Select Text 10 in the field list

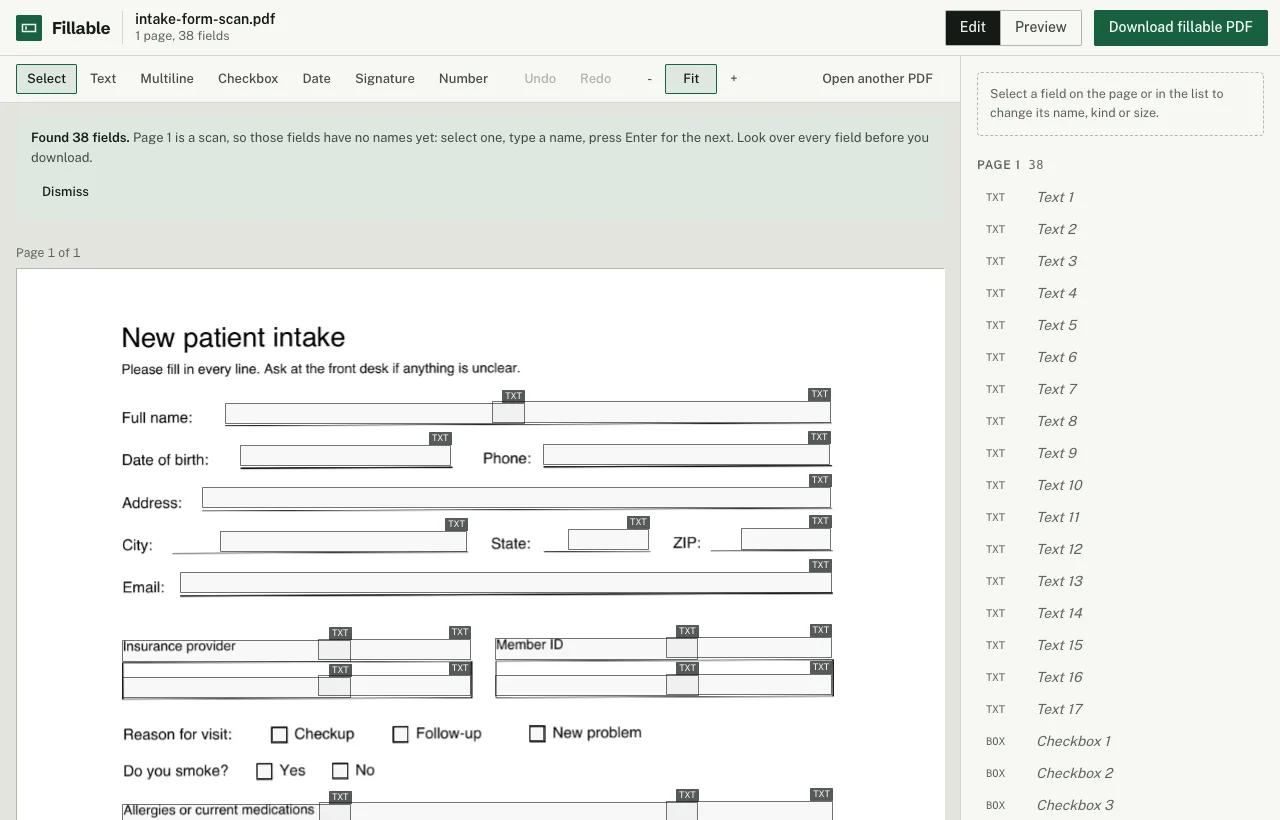[x=1120, y=485]
